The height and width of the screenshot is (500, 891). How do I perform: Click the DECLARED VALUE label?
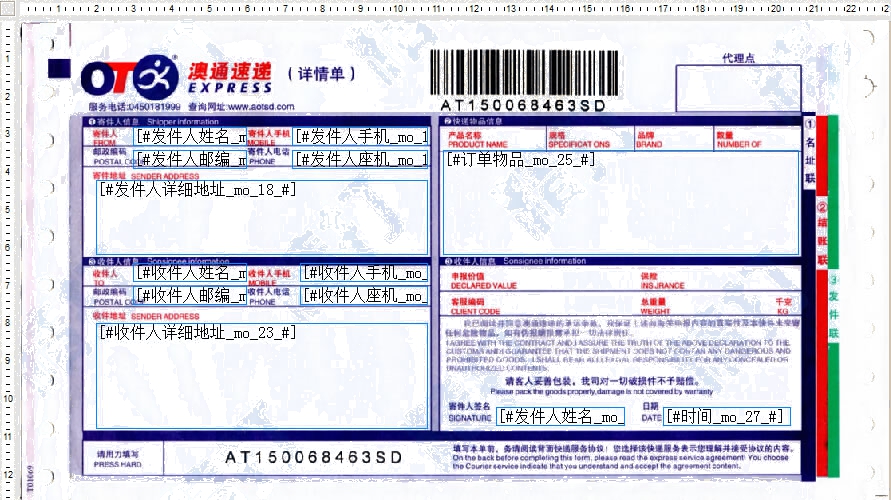pos(484,285)
